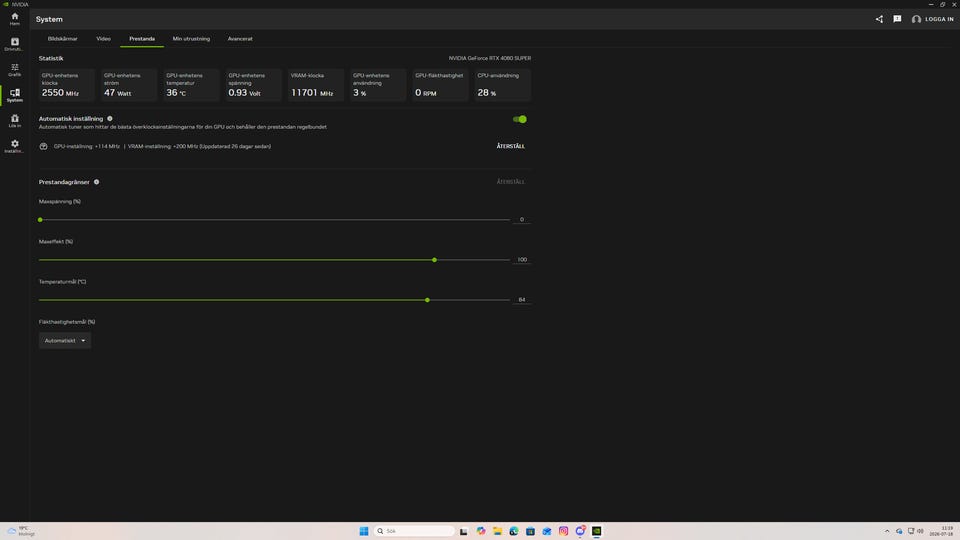Open Instagram from the taskbar

pyautogui.click(x=563, y=531)
